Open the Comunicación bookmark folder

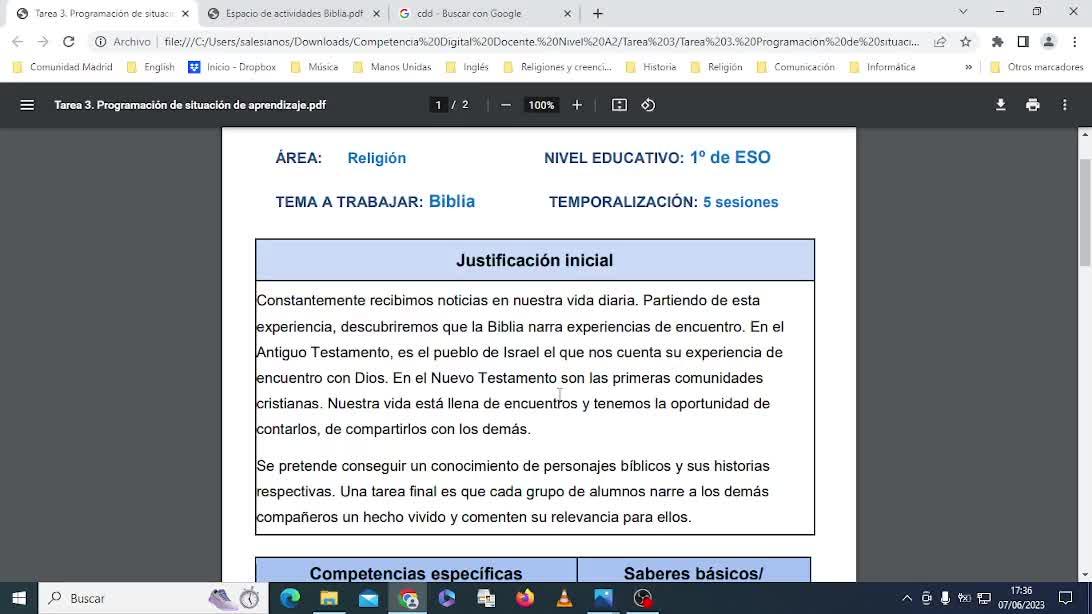click(x=796, y=67)
